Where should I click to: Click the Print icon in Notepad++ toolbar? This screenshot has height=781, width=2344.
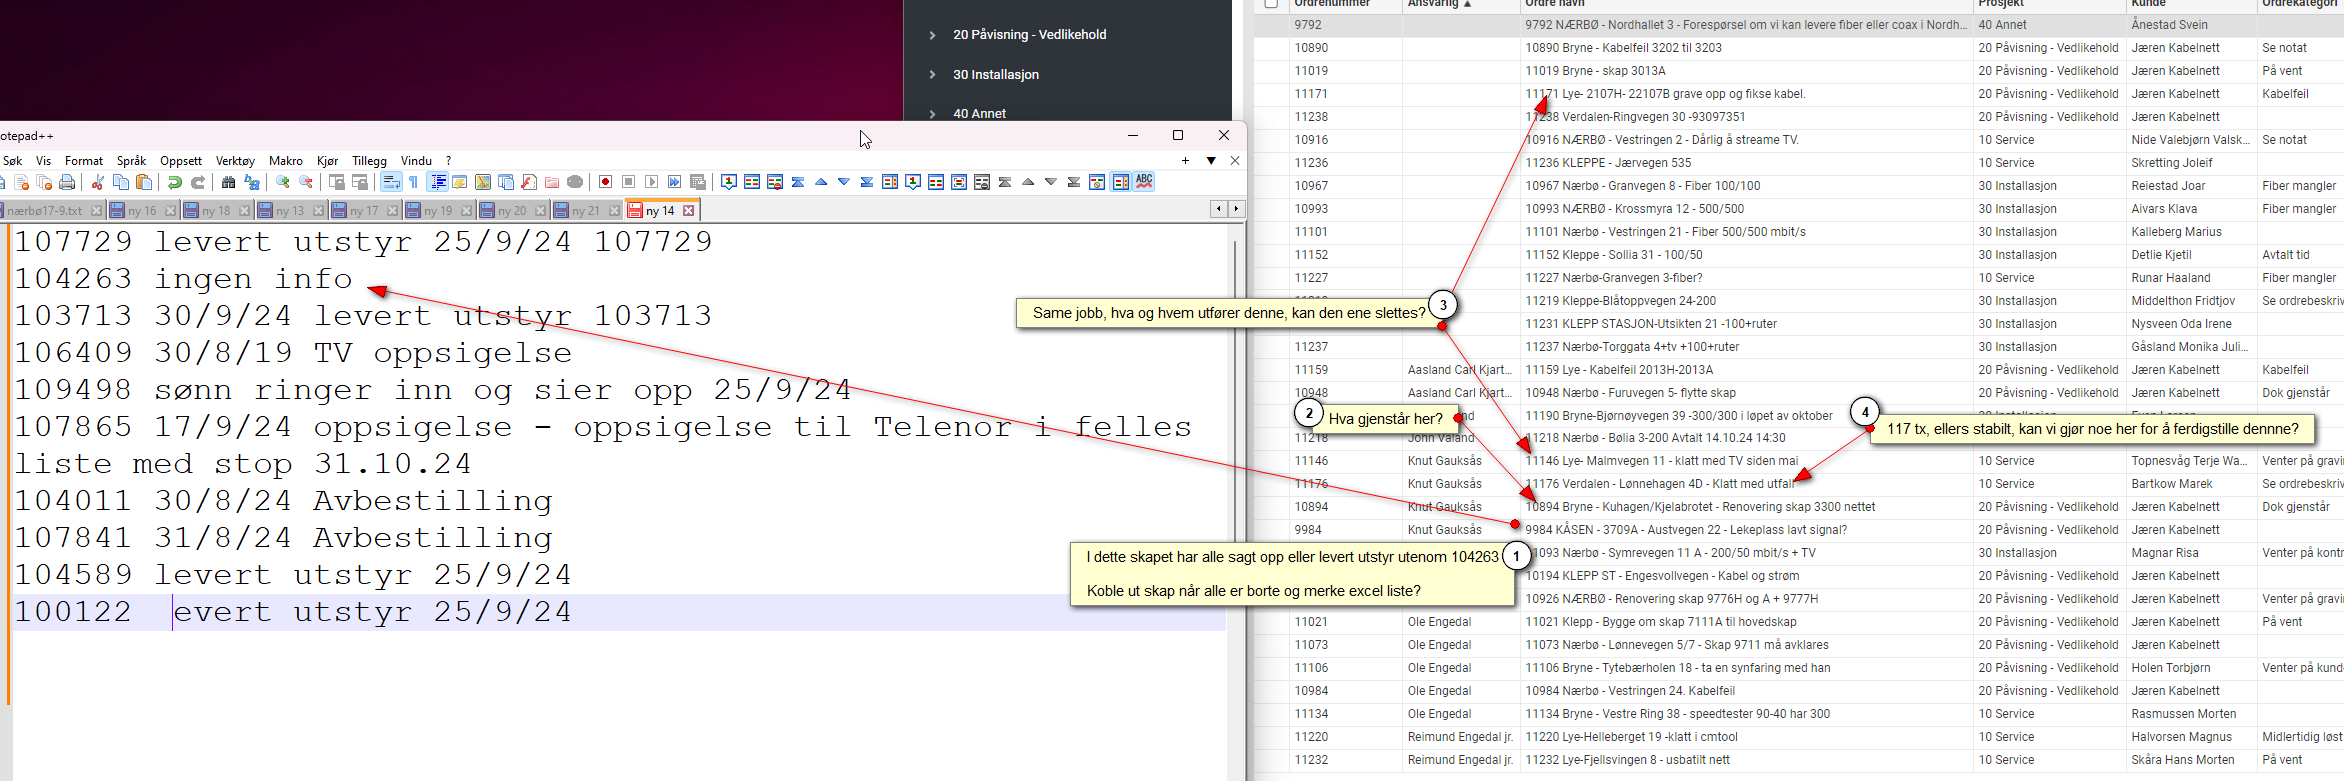[67, 182]
